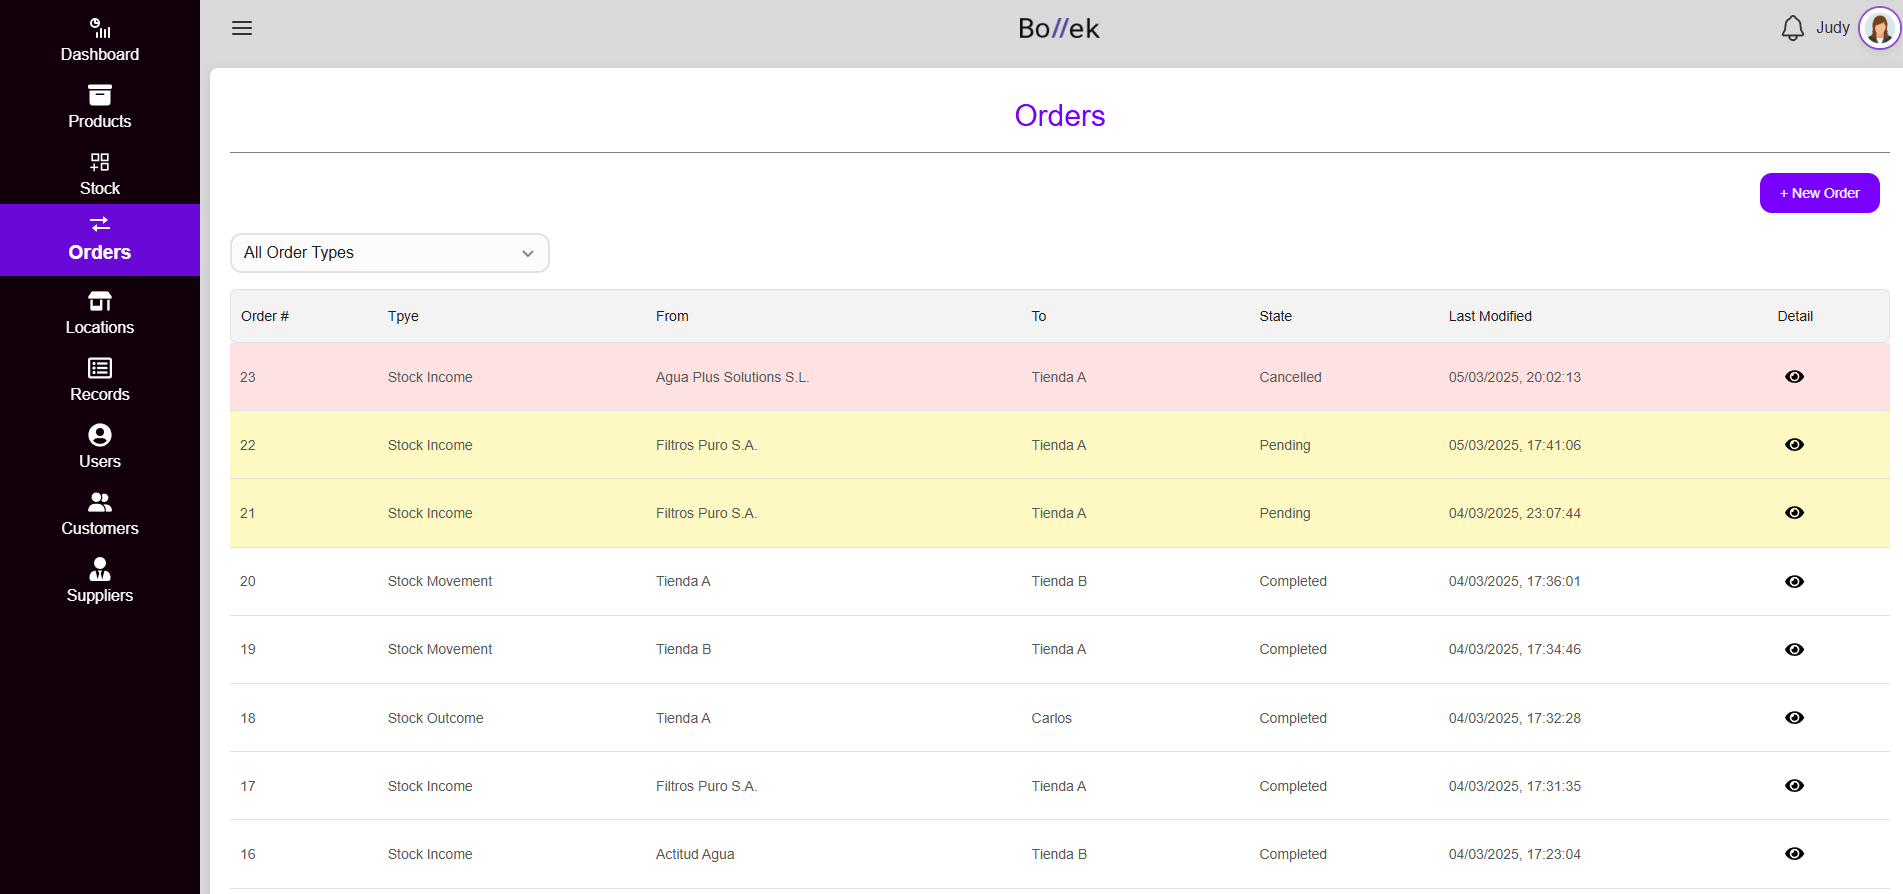Screen dimensions: 1903x894
Task: Open the Customers page
Action: [x=100, y=514]
